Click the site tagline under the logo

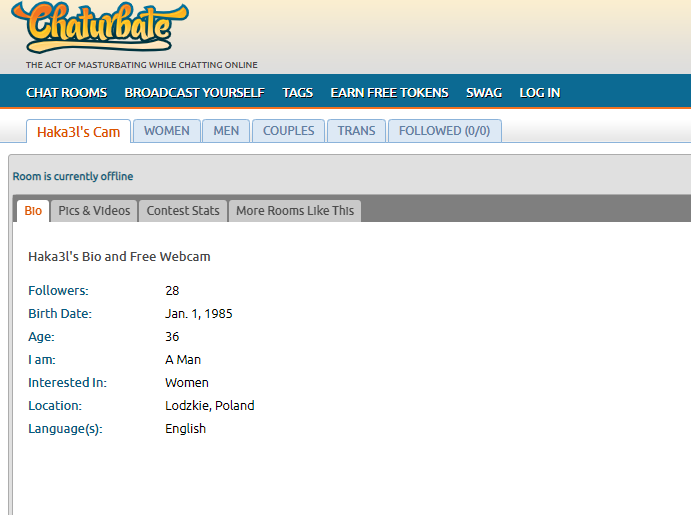pyautogui.click(x=141, y=65)
